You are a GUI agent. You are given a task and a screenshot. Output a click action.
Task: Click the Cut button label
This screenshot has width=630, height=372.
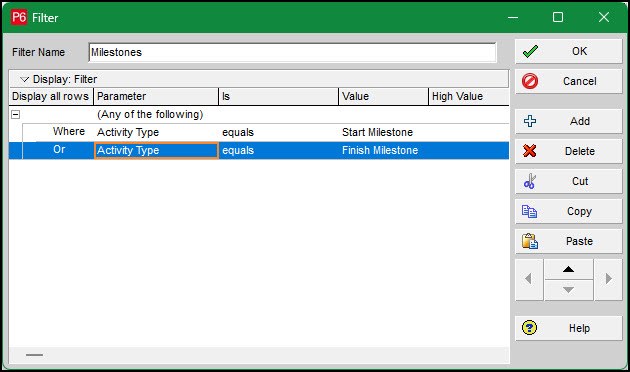pos(580,181)
